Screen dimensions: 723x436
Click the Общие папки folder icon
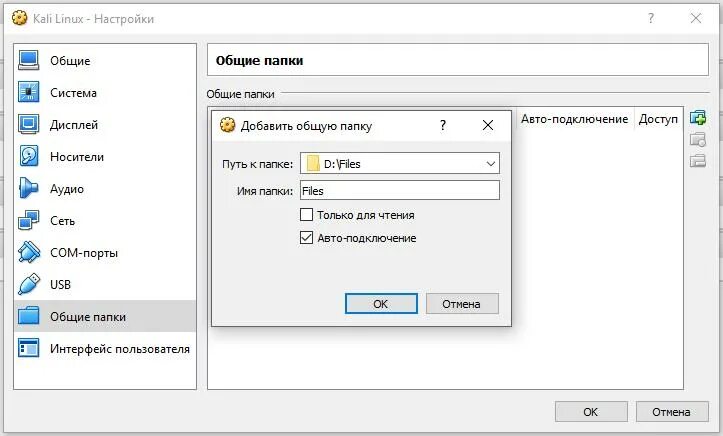pyautogui.click(x=29, y=316)
